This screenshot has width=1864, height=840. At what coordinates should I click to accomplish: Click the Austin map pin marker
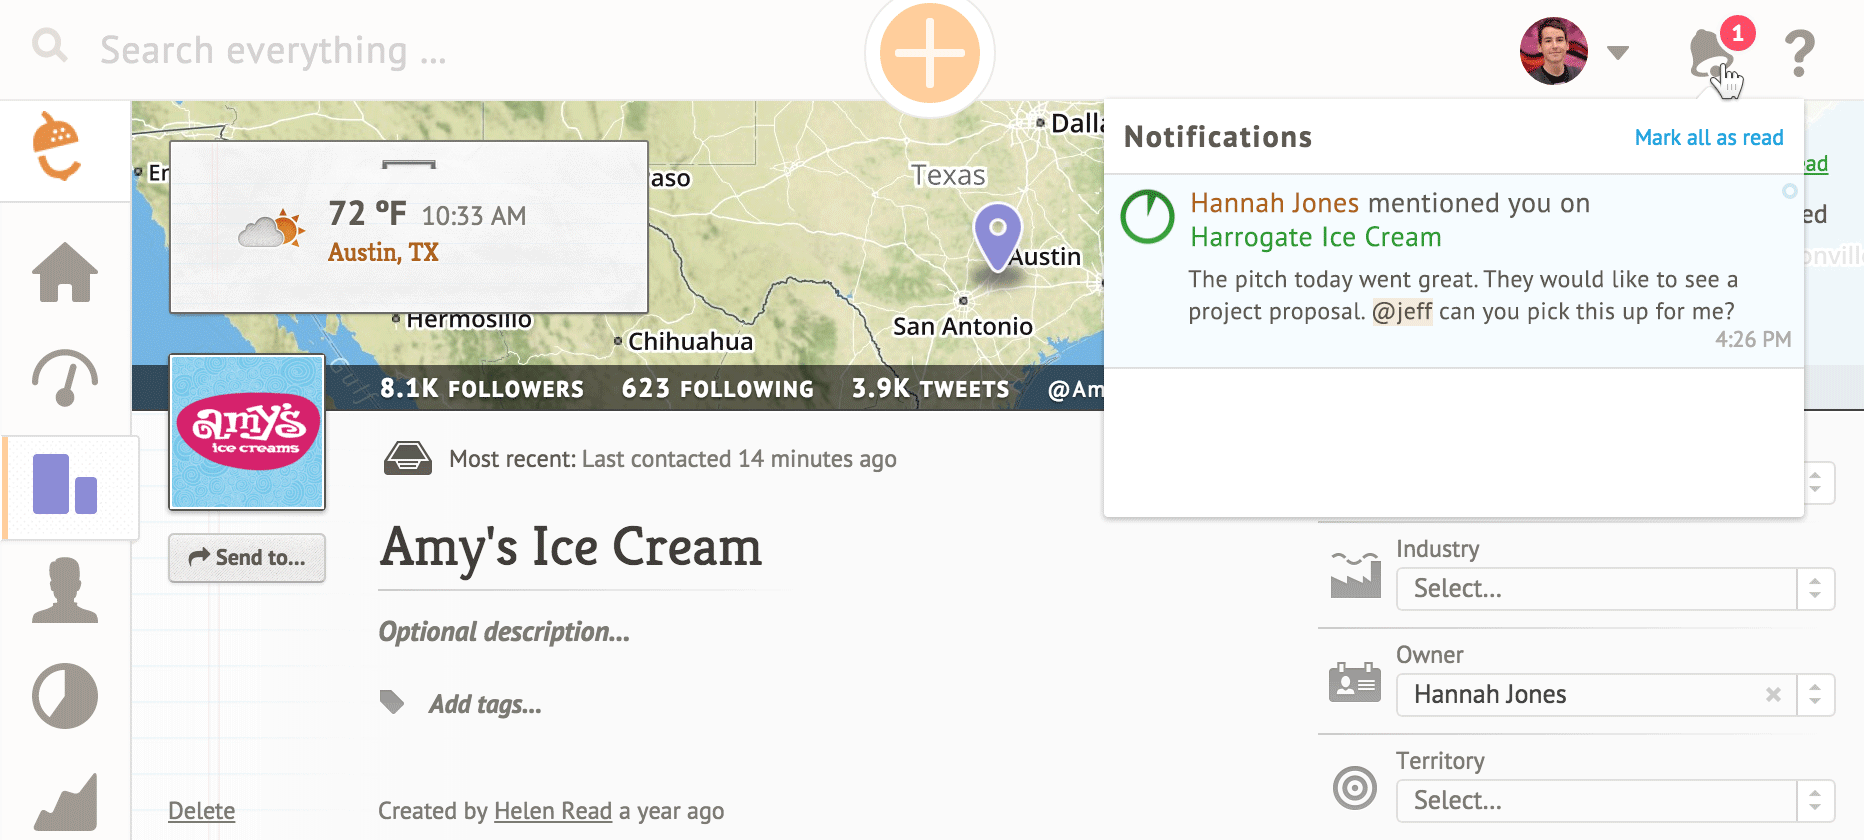(x=997, y=236)
